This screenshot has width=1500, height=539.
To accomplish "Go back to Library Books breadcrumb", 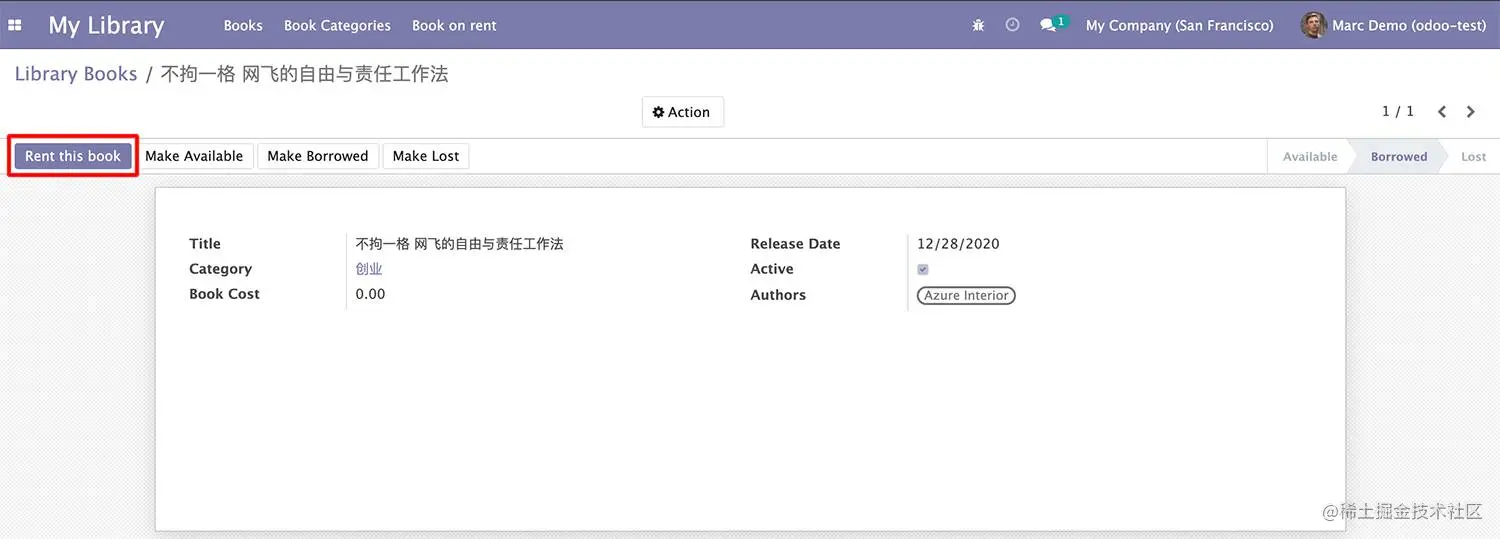I will tap(76, 74).
